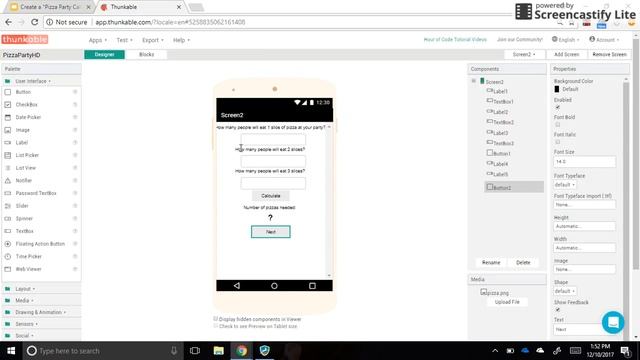The image size is (640, 360).
Task: Select the Spinner palette icon
Action: (x=8, y=218)
